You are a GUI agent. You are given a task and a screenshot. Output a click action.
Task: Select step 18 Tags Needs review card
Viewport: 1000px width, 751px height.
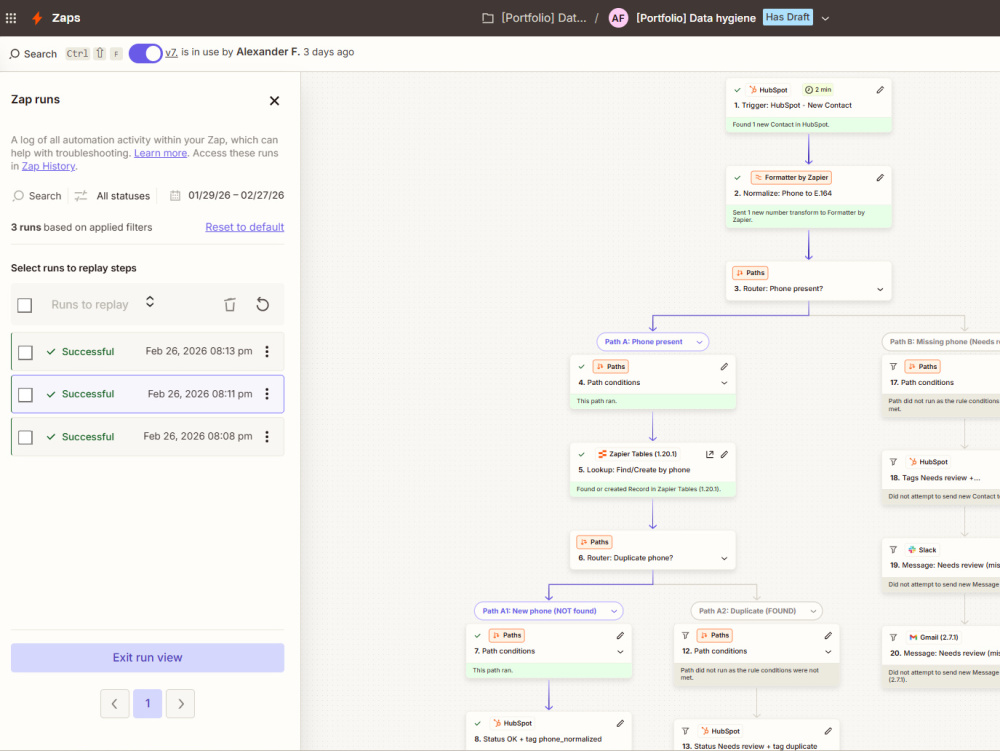[941, 478]
